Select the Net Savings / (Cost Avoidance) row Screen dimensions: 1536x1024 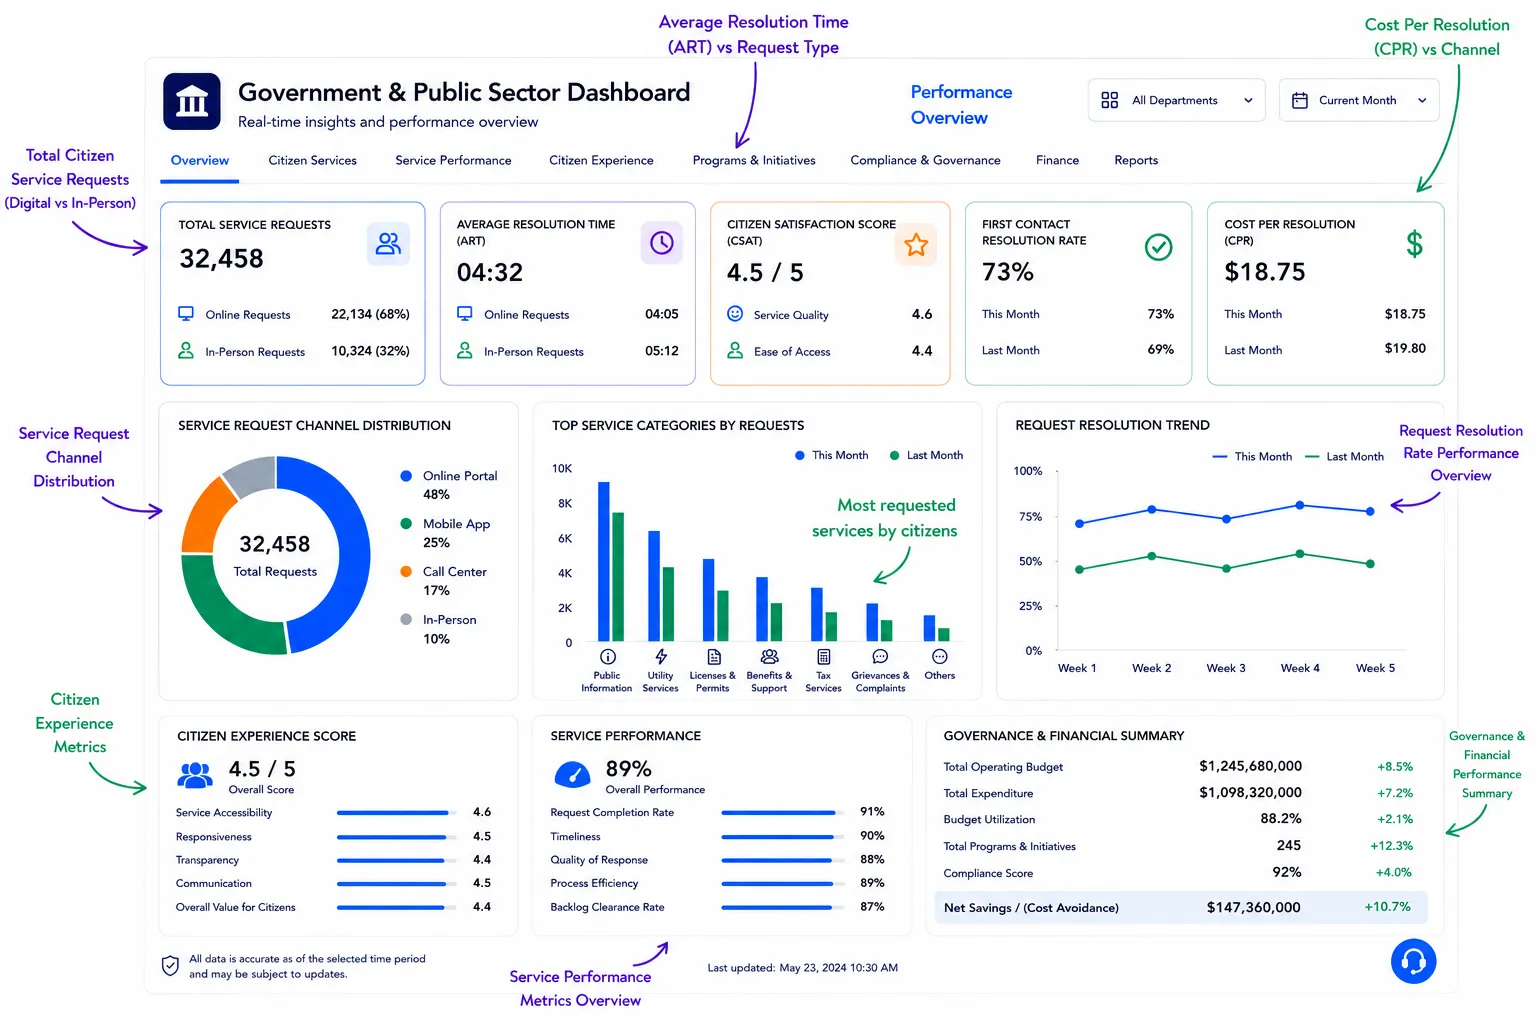click(x=1180, y=907)
